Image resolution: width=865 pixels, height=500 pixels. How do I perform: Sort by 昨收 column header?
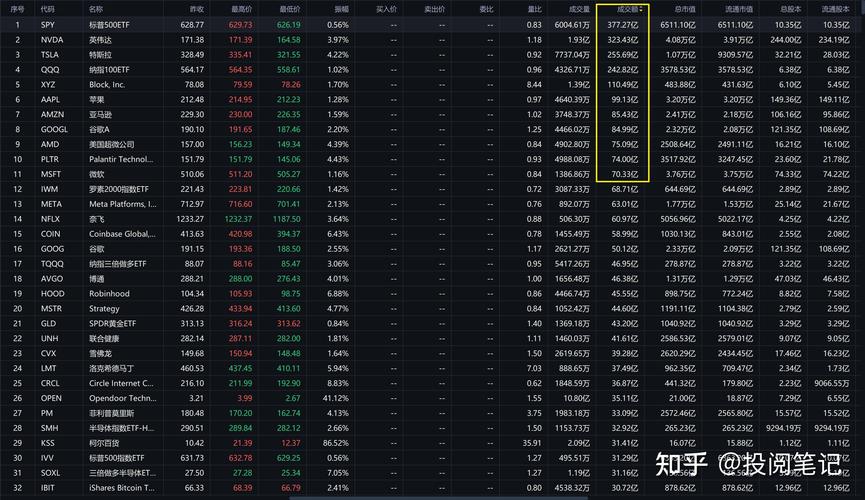(x=197, y=9)
